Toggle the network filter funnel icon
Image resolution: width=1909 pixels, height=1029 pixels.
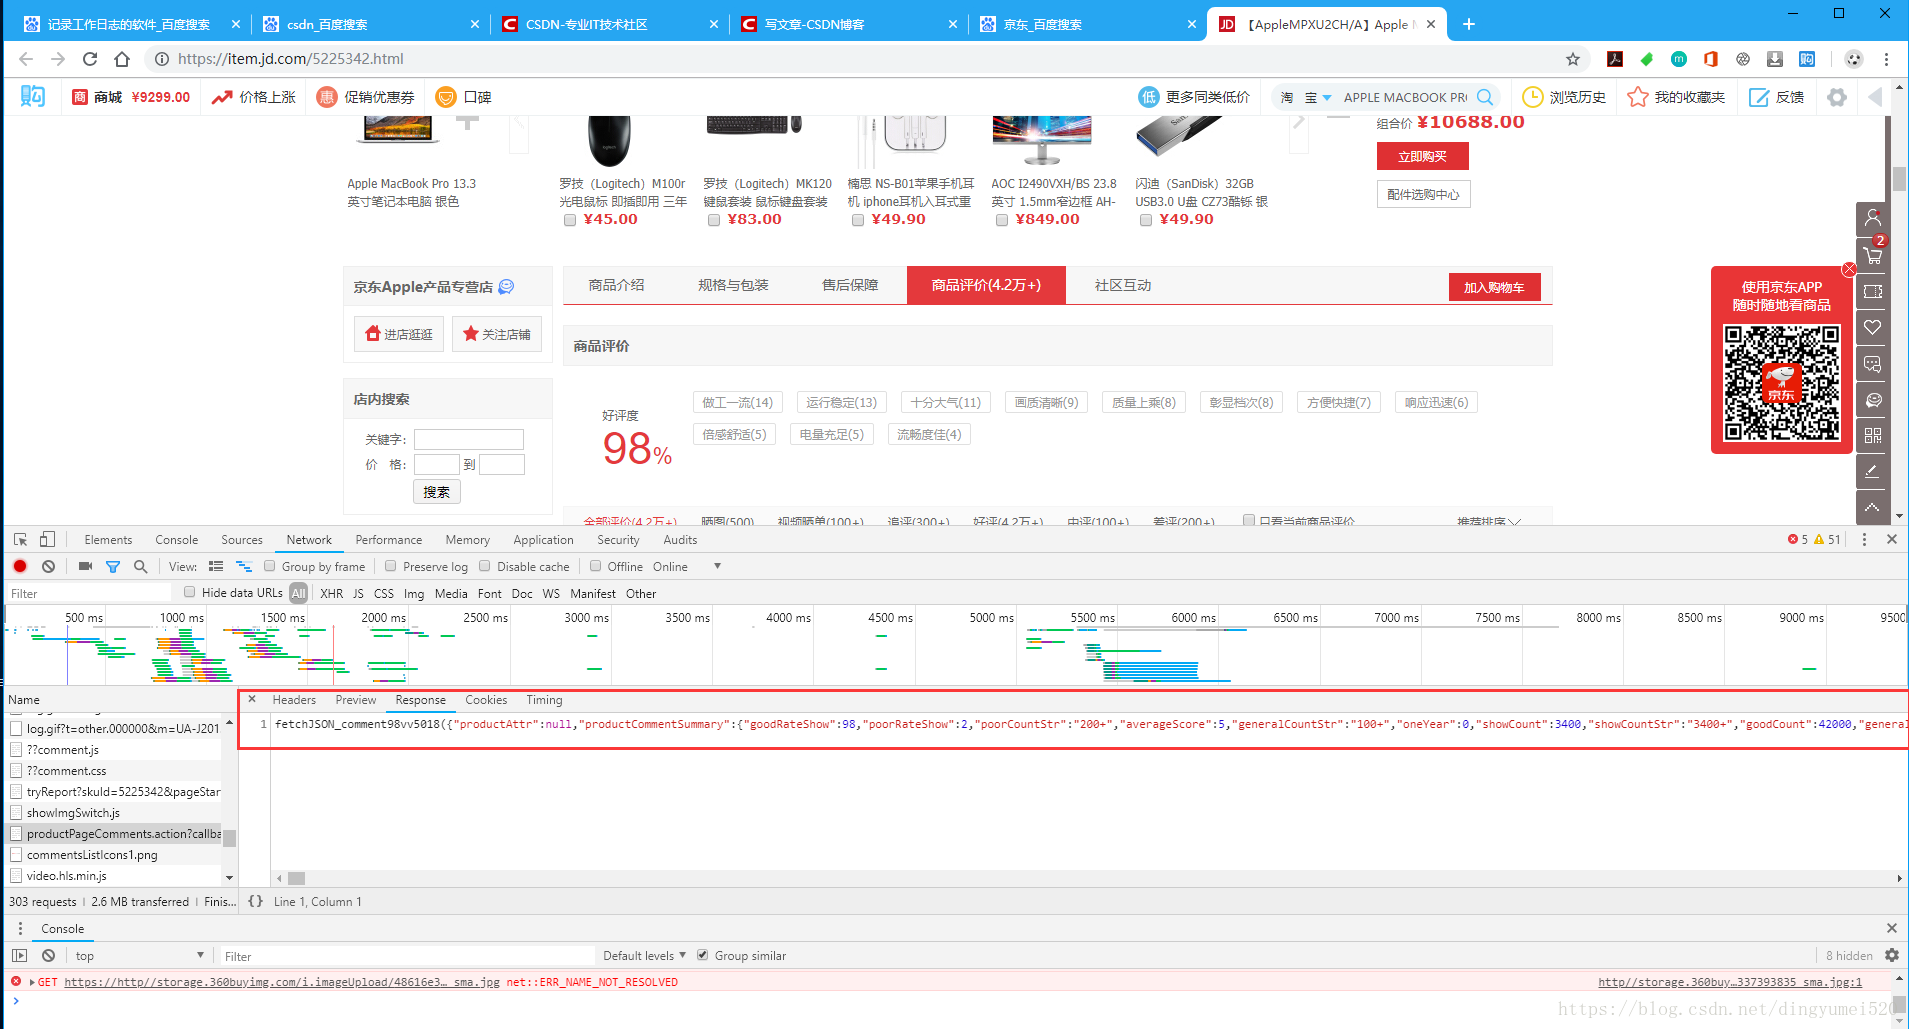click(113, 566)
